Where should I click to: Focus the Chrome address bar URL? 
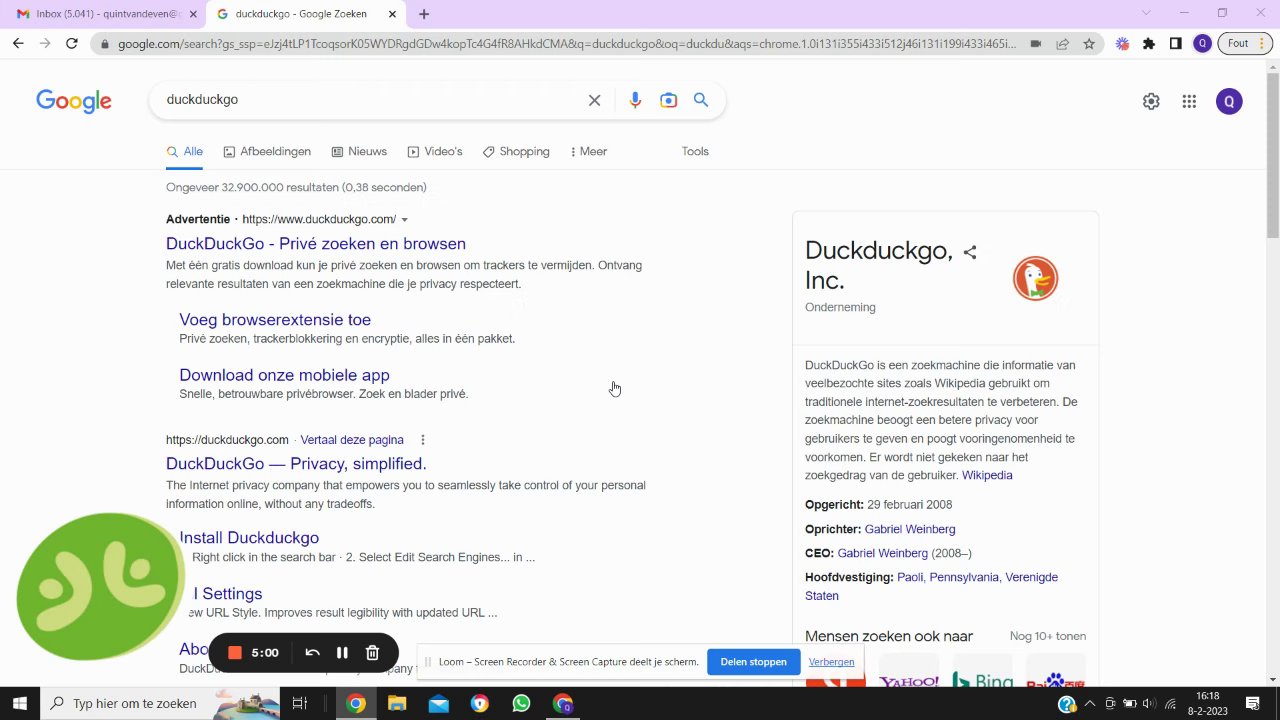tap(566, 44)
